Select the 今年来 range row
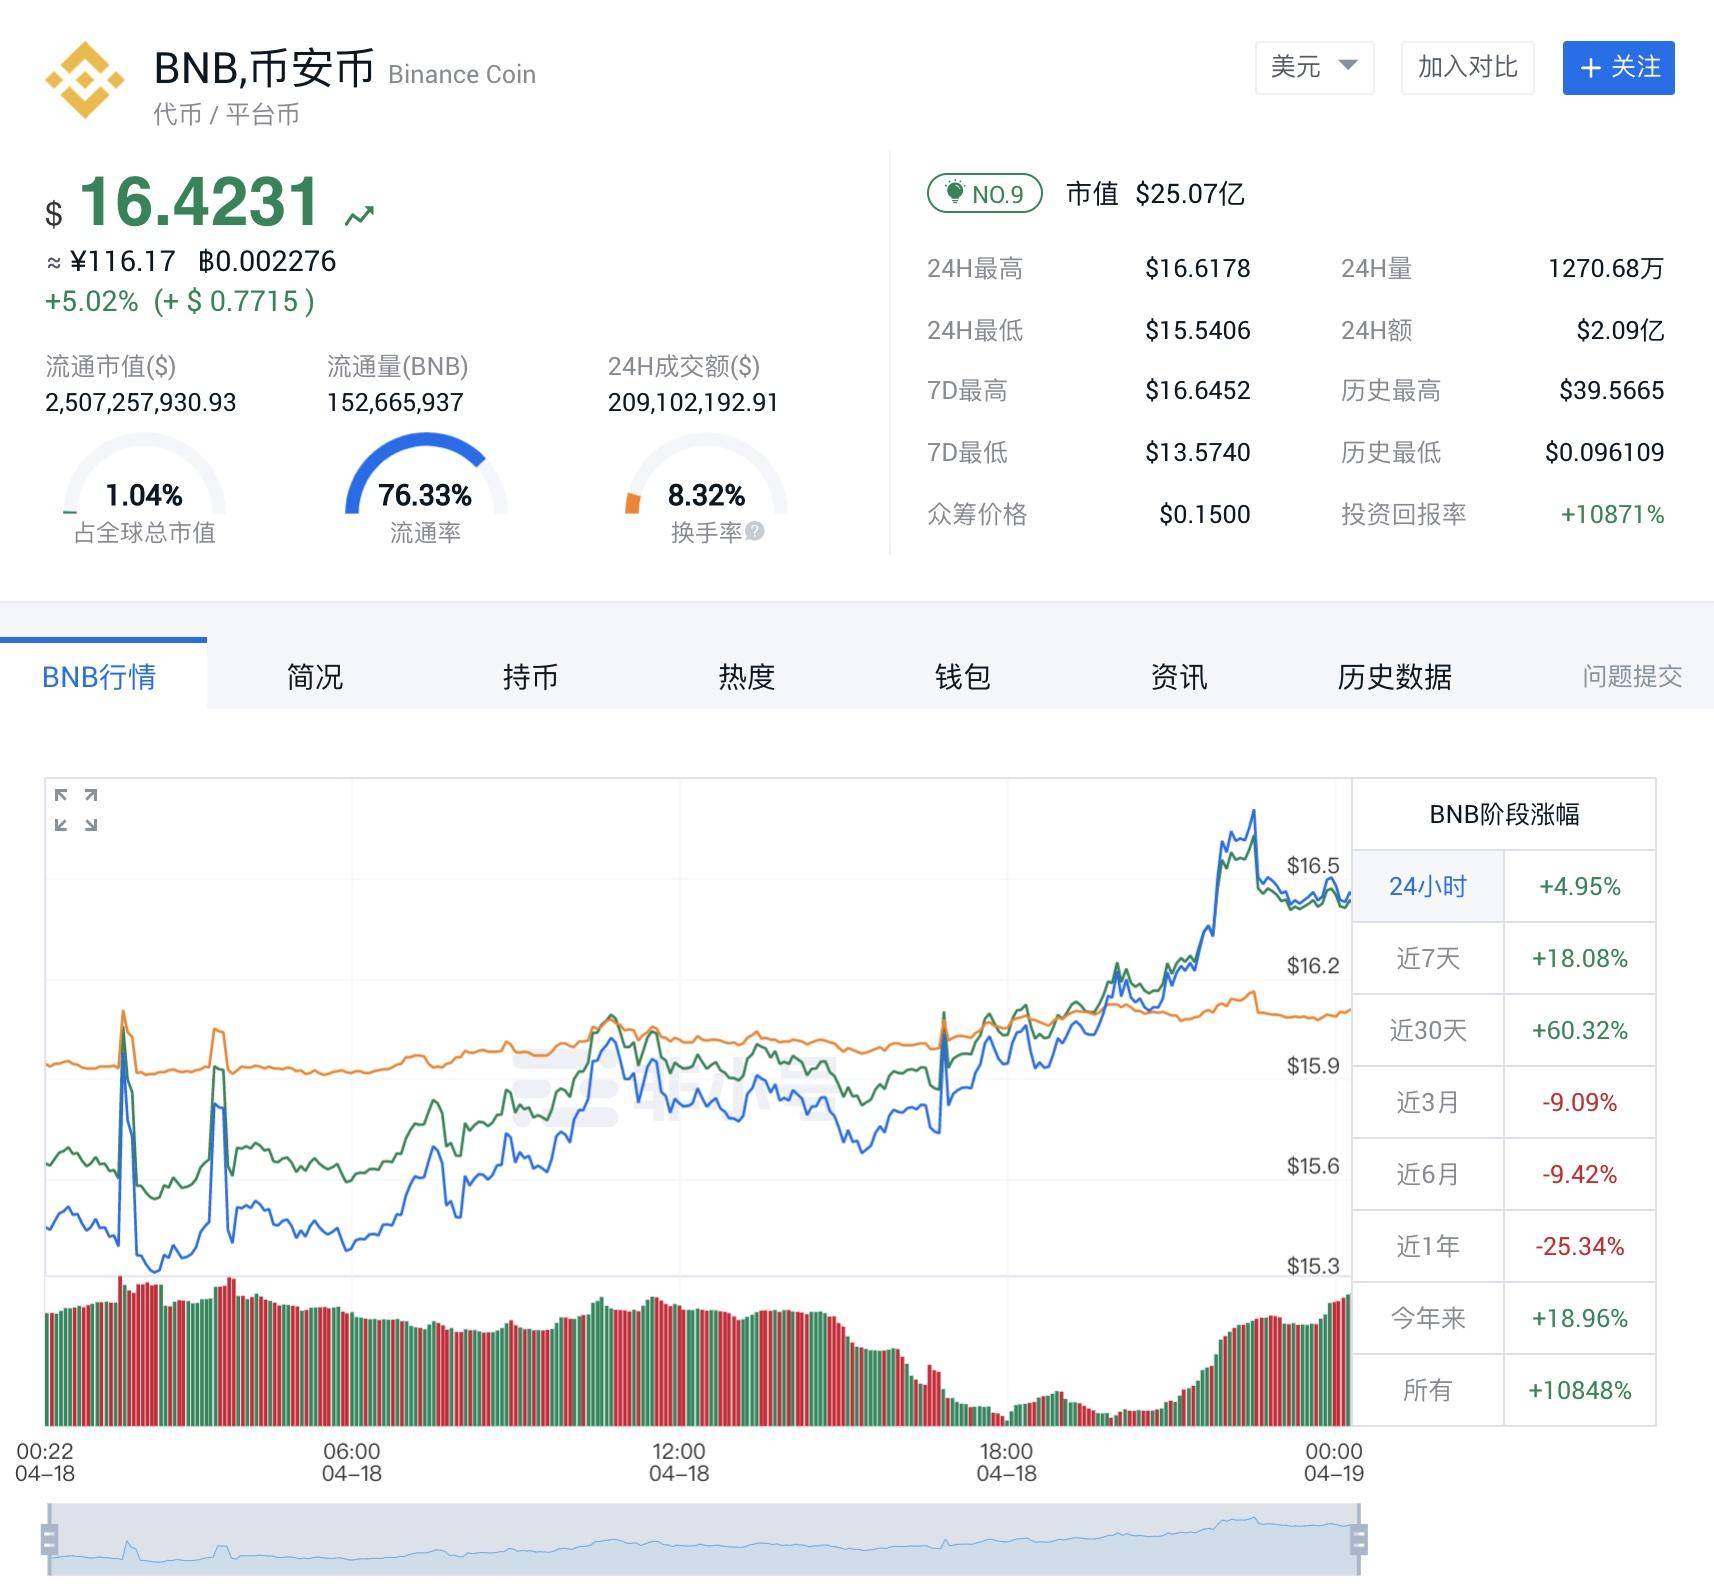This screenshot has height=1592, width=1714. click(1504, 1318)
